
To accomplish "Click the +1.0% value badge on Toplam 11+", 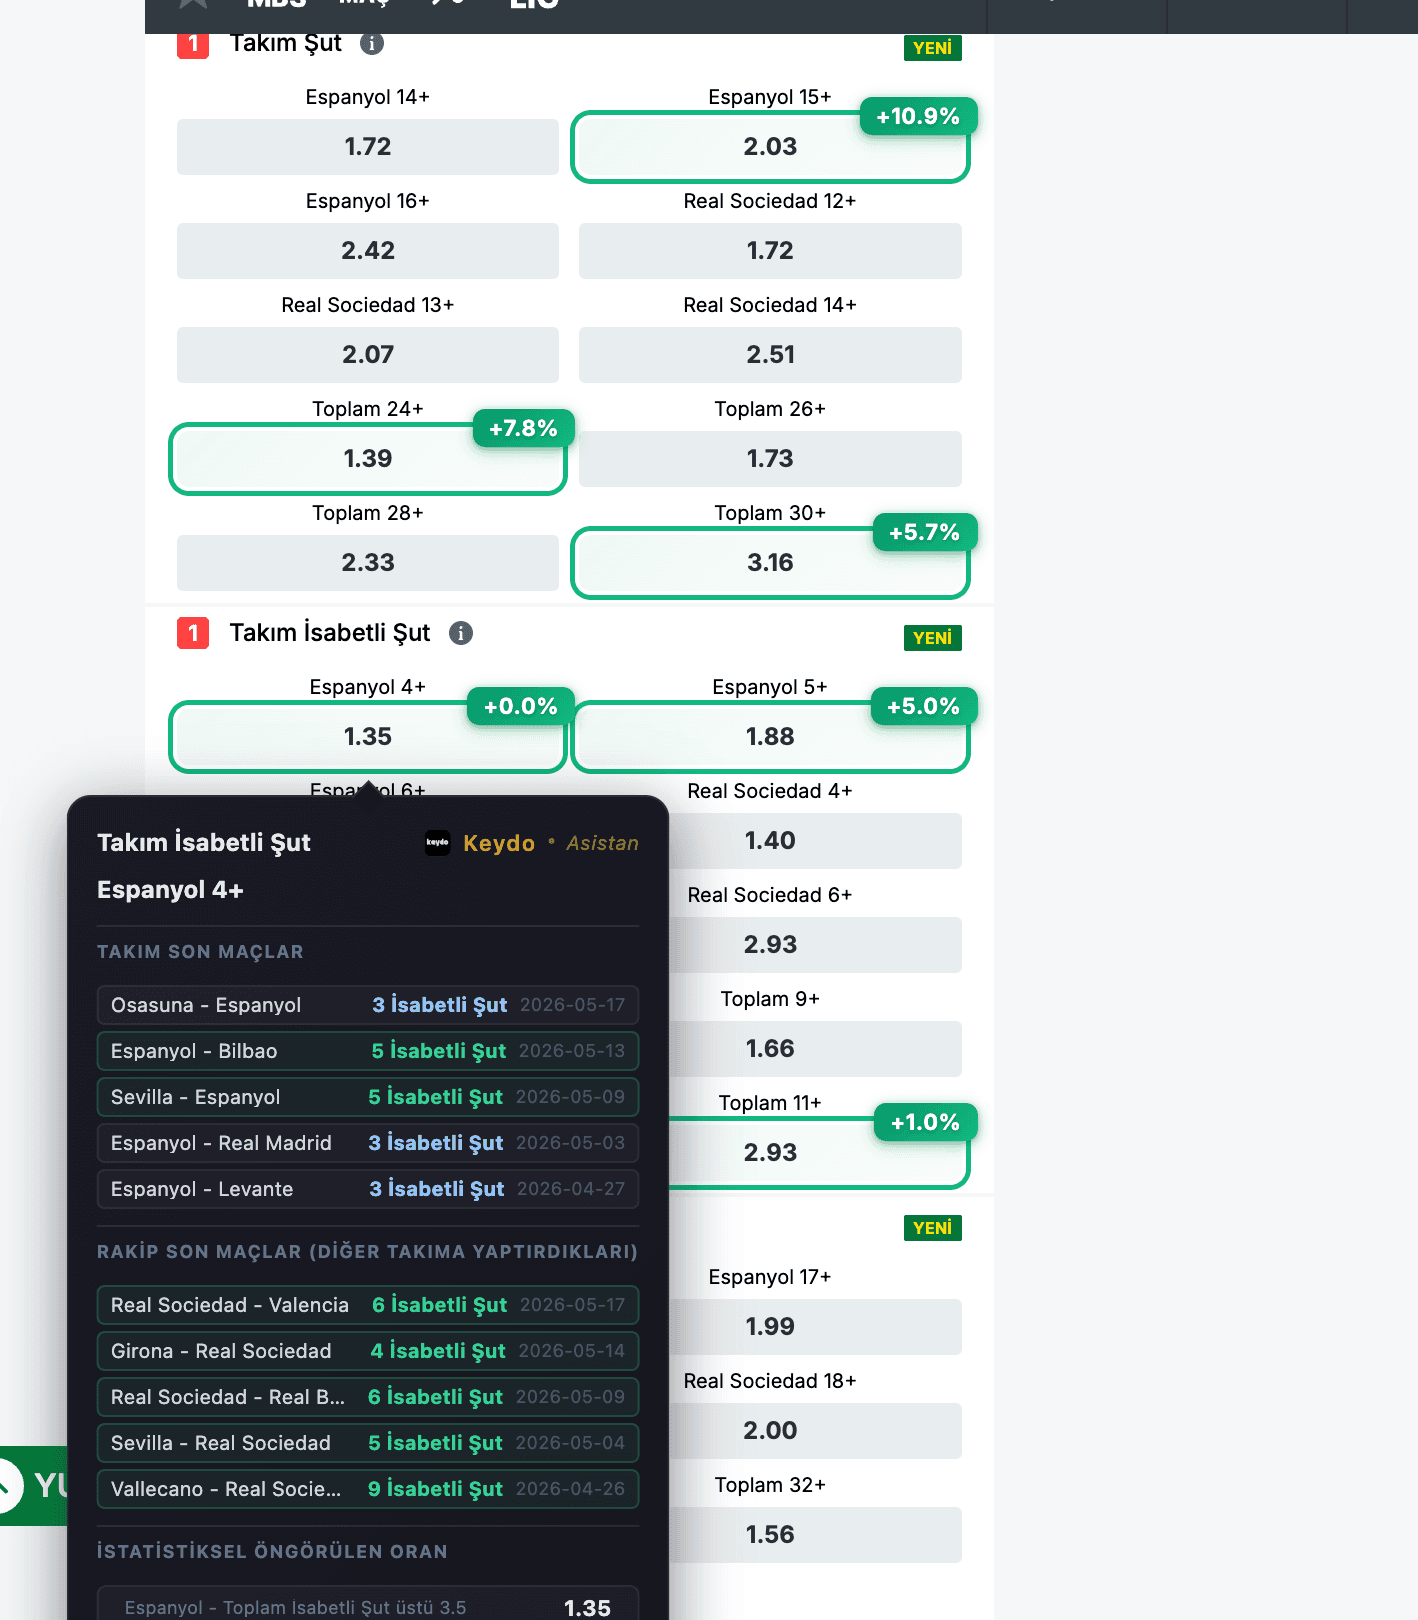I will pos(925,1123).
